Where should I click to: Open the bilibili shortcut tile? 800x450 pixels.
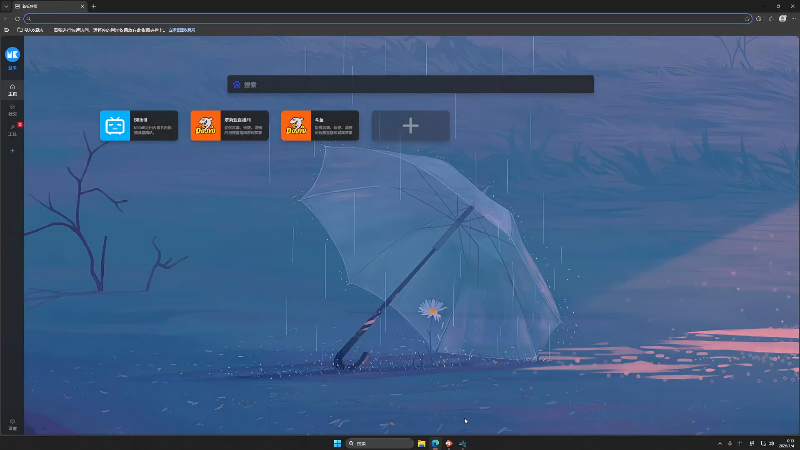click(x=139, y=126)
